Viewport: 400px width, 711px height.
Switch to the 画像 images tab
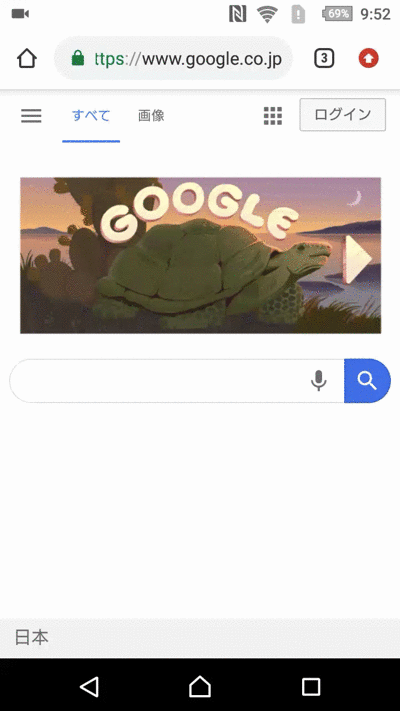coord(151,116)
